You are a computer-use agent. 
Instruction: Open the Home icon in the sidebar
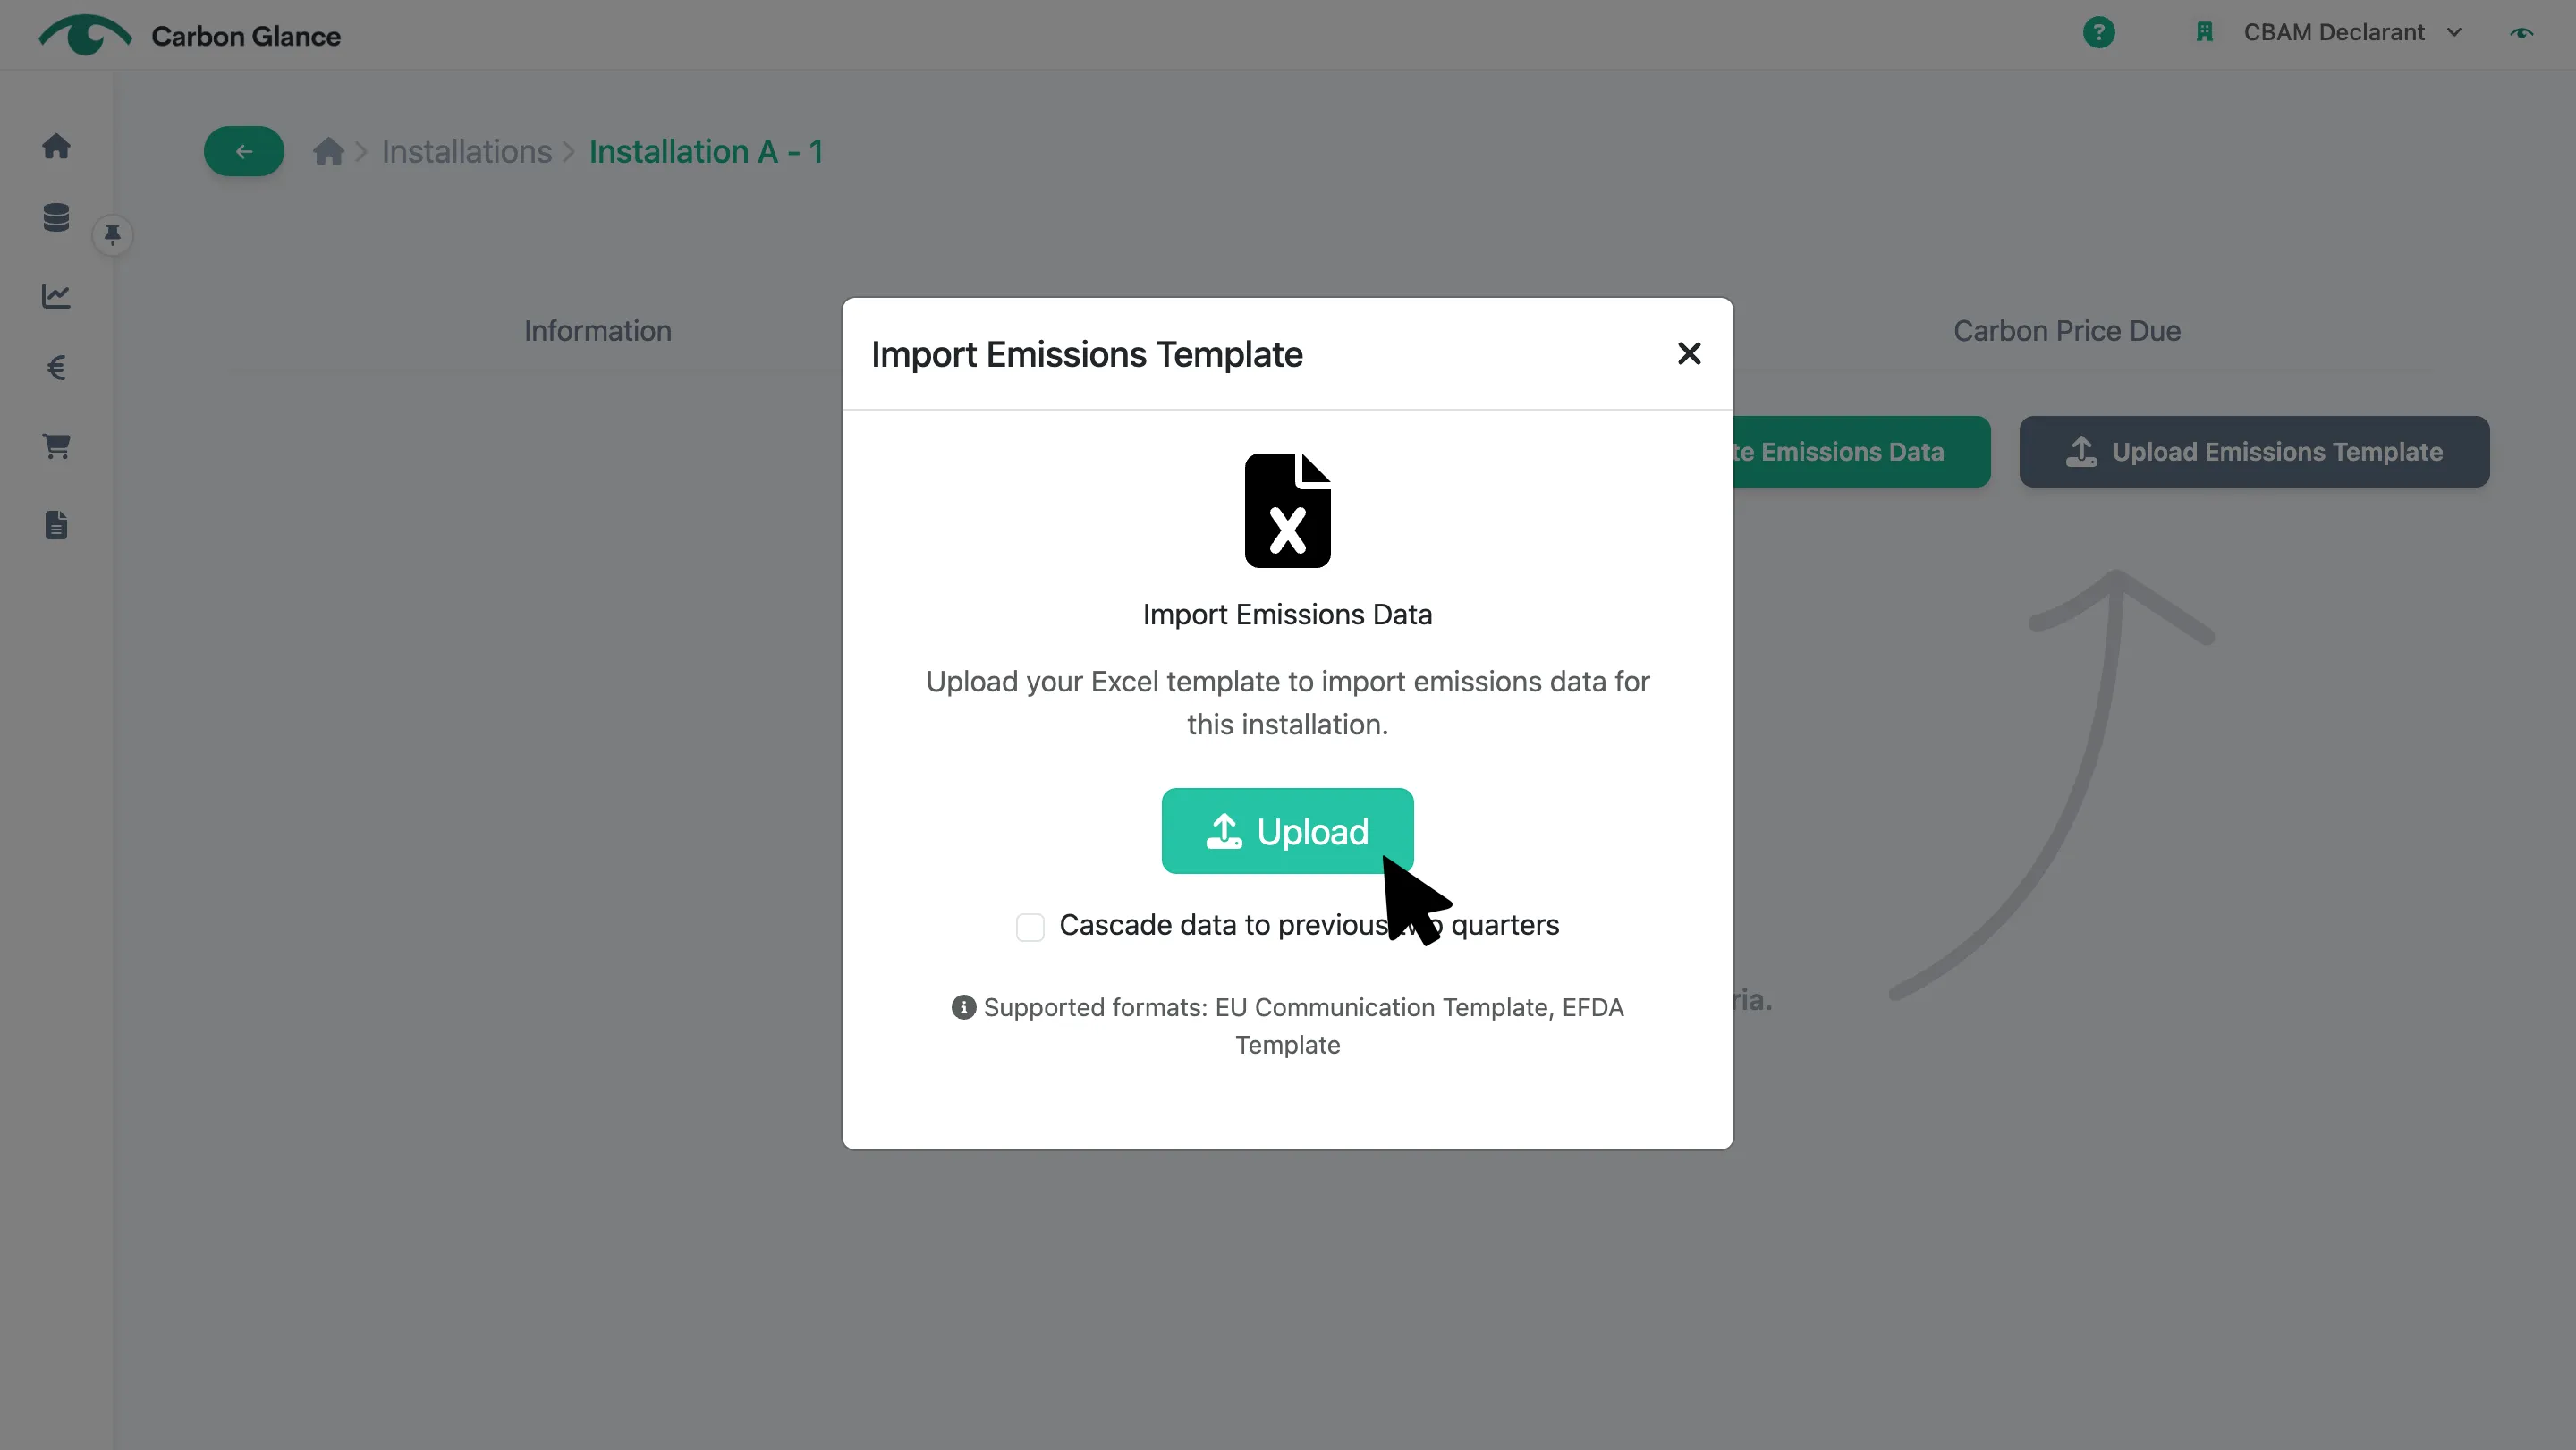(x=56, y=146)
